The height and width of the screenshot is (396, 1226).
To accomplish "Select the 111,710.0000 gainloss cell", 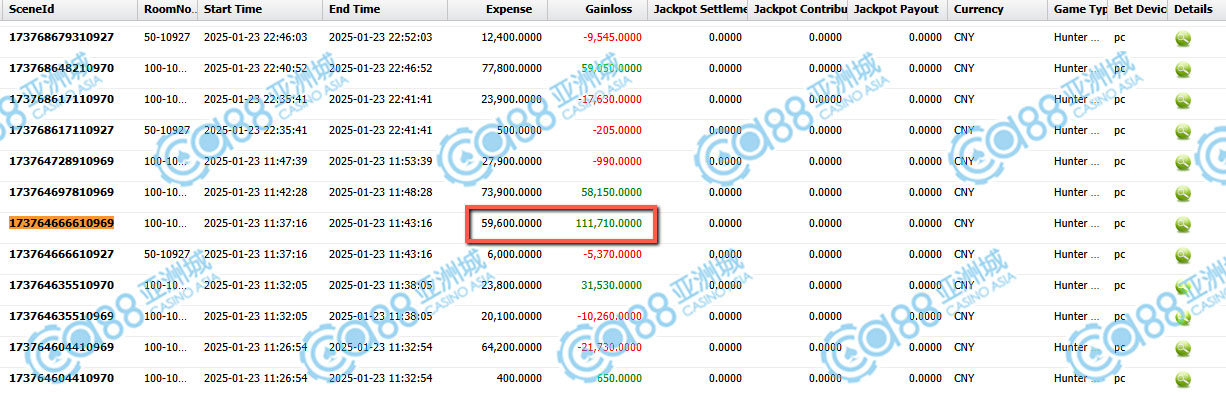I will (609, 223).
